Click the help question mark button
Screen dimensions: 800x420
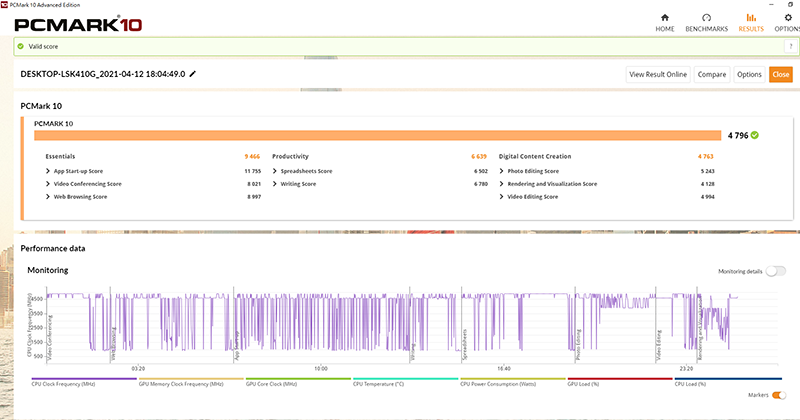pyautogui.click(x=790, y=46)
